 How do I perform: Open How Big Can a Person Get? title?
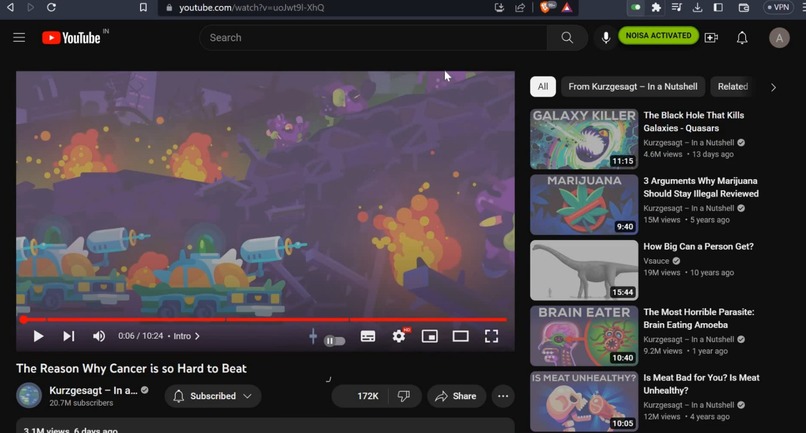tap(699, 246)
